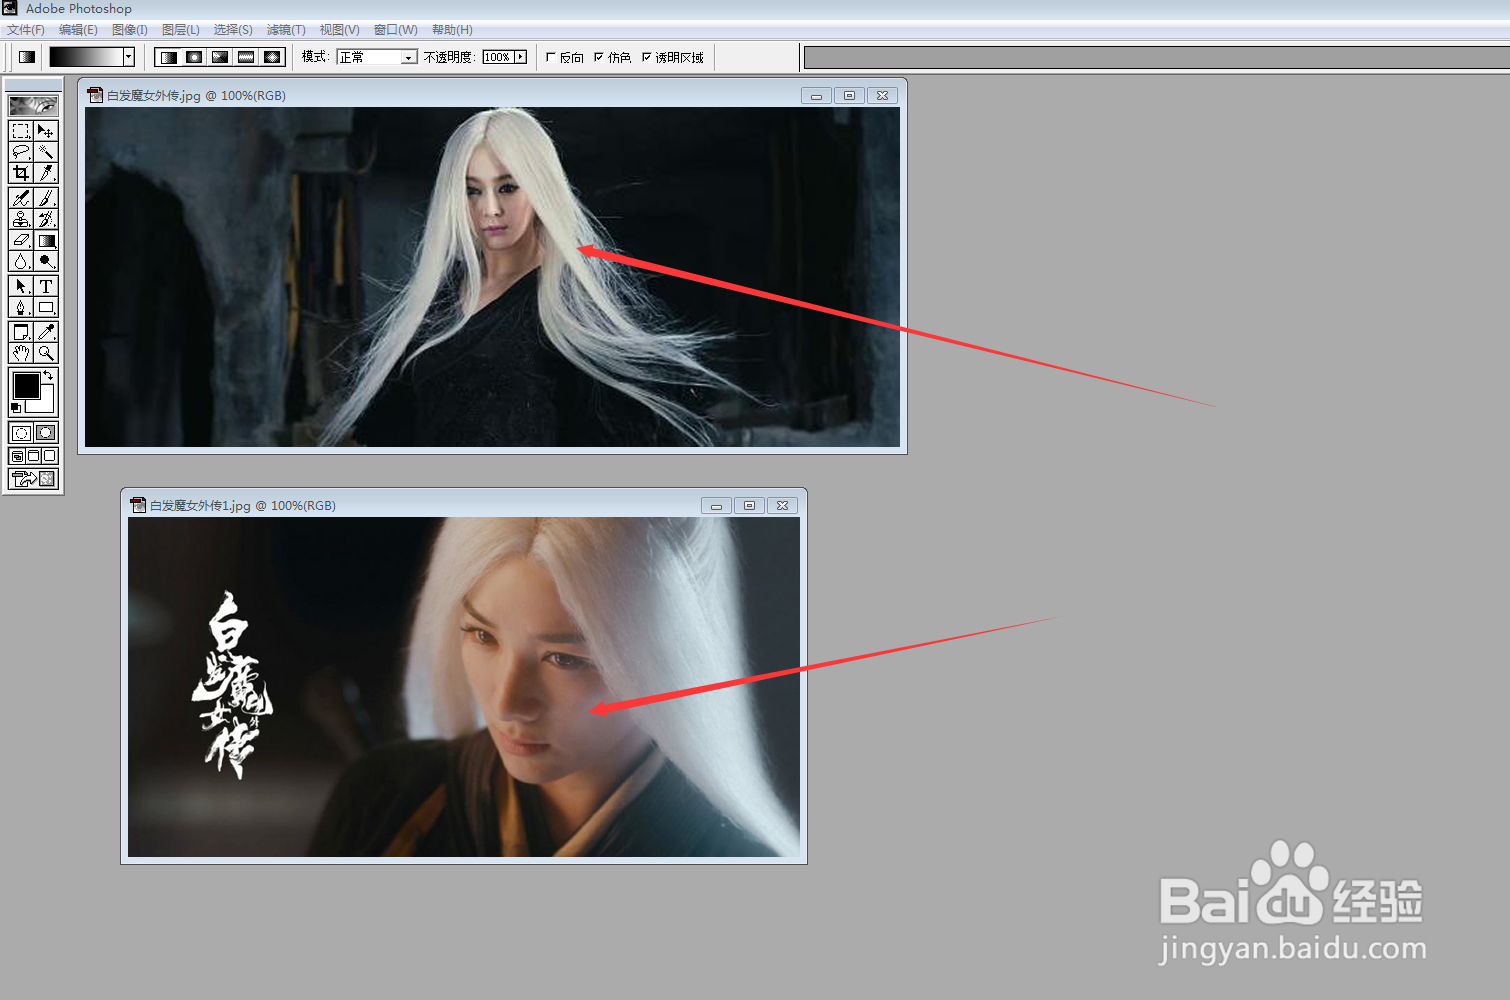Viewport: 1510px width, 1000px height.
Task: Open the 文件(F) menu
Action: [x=26, y=30]
